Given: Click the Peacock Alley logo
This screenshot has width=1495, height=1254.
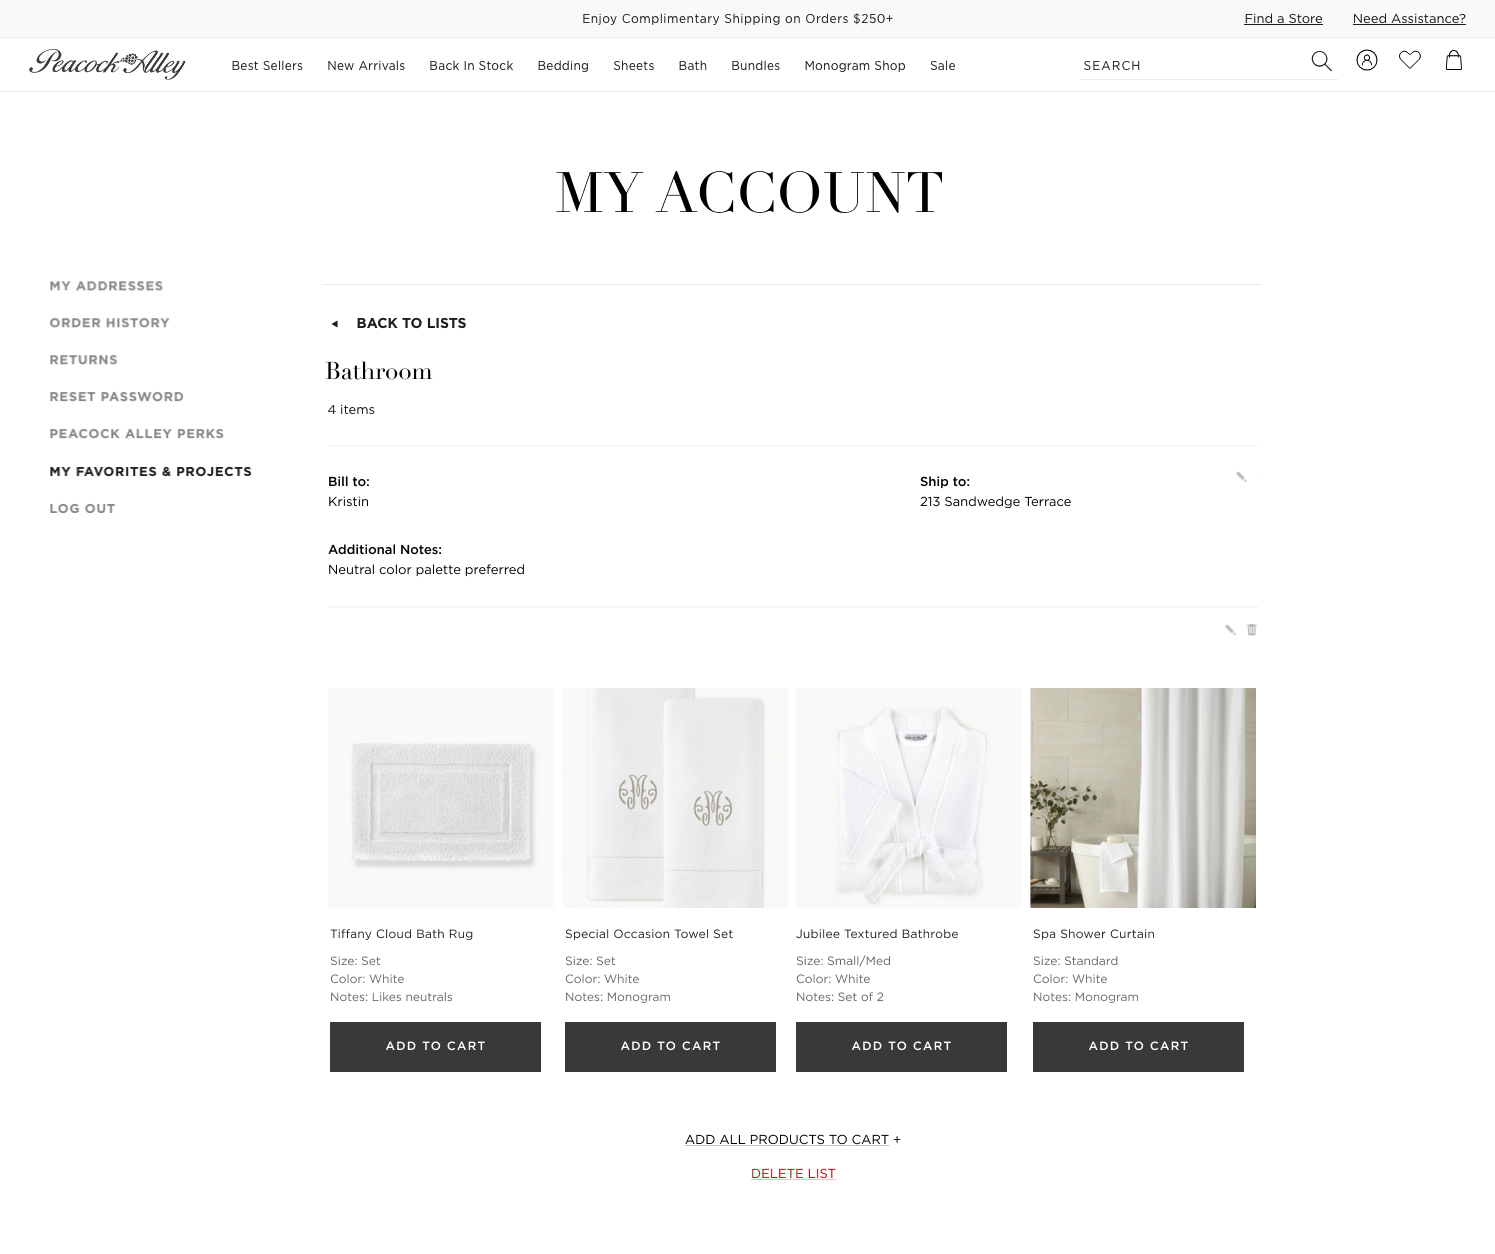Looking at the screenshot, I should pos(107,64).
